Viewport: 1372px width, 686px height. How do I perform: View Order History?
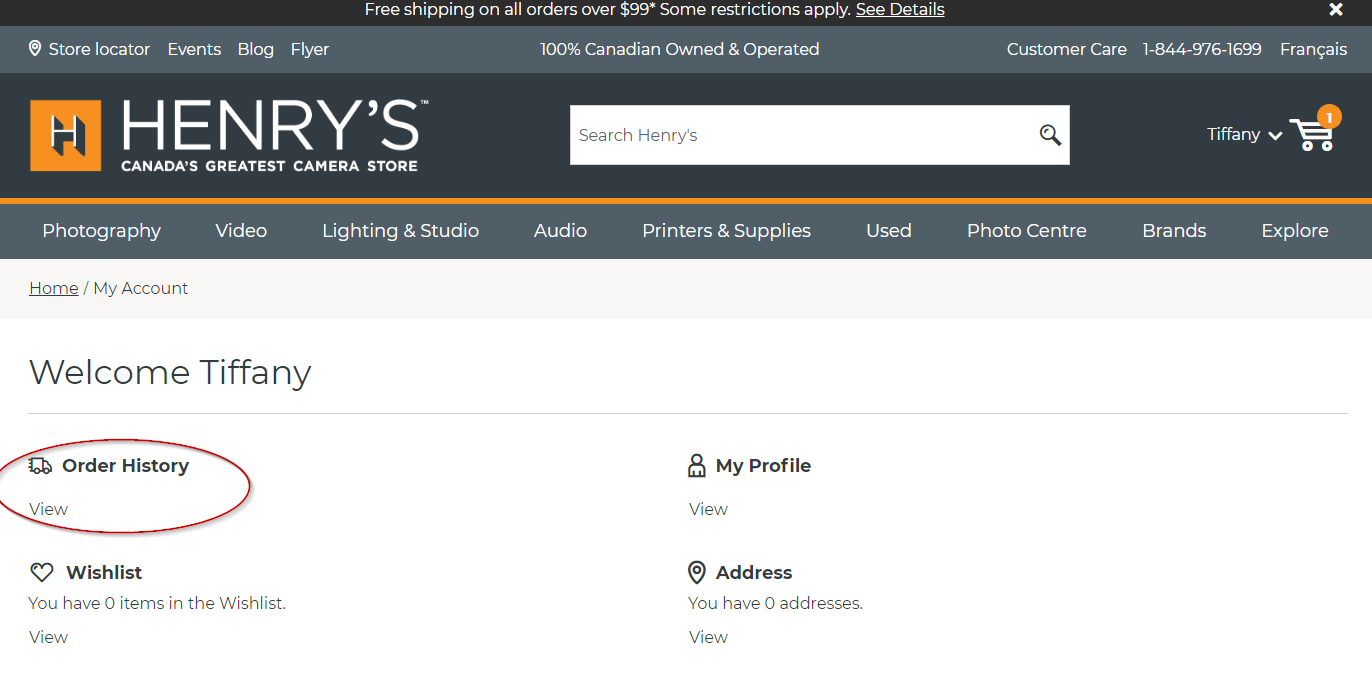coord(48,509)
